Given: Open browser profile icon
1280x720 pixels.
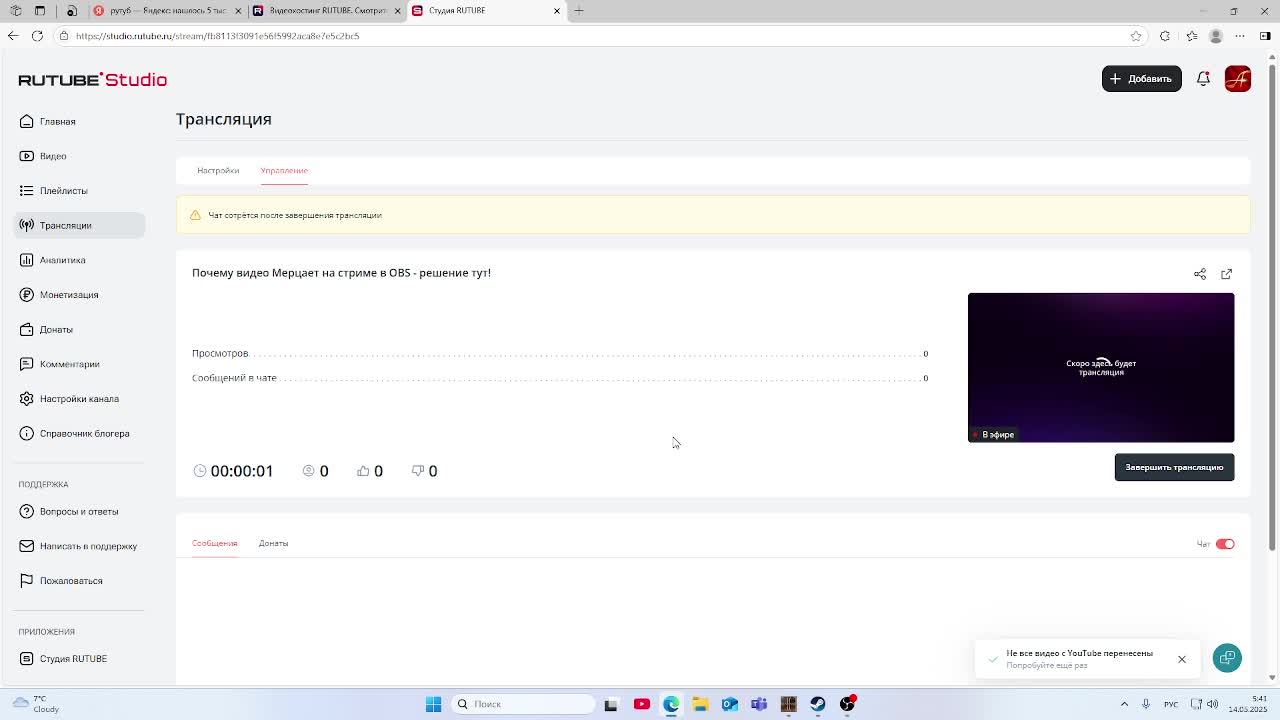Looking at the screenshot, I should [1216, 36].
